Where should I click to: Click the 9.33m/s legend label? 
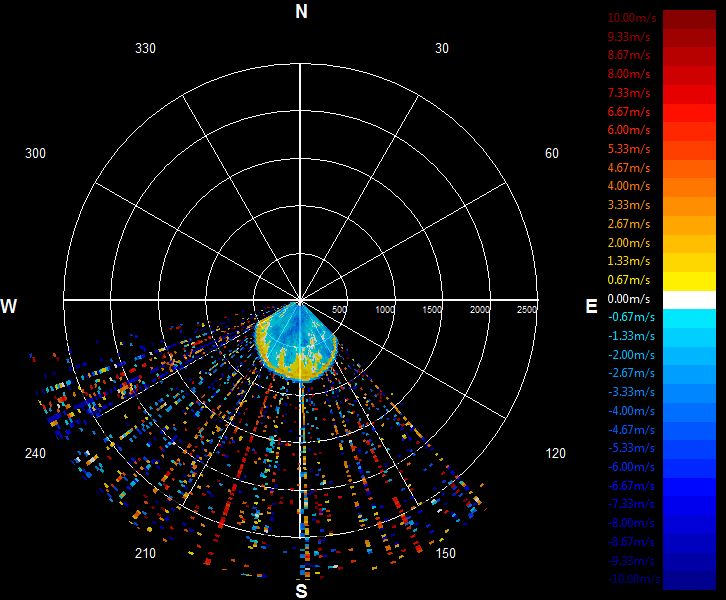(x=629, y=37)
